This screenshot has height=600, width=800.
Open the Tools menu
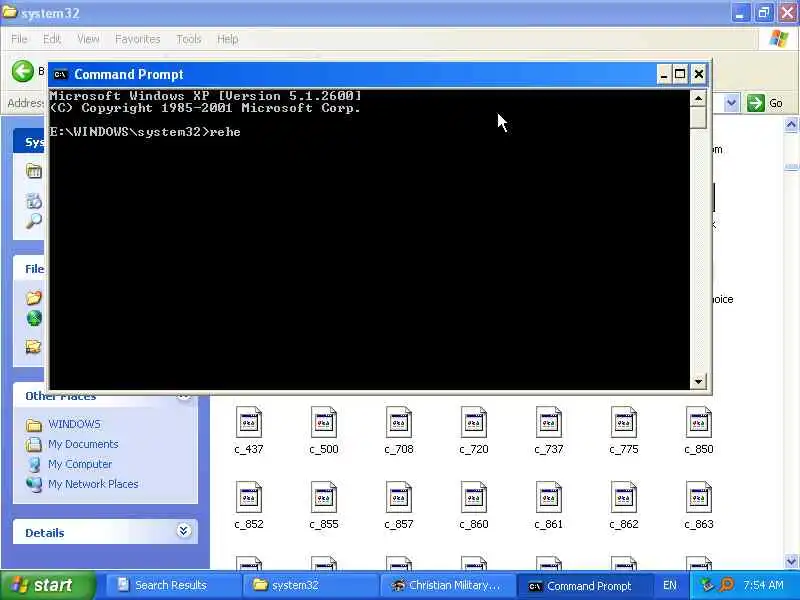189,39
